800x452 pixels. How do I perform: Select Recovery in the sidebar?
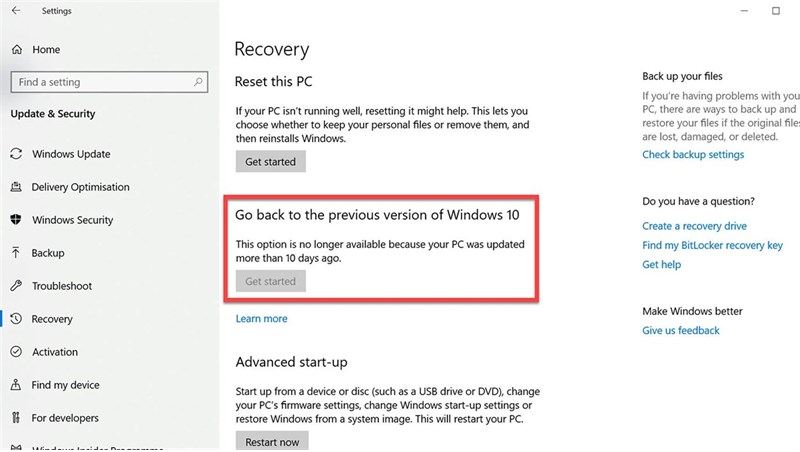pyautogui.click(x=52, y=319)
